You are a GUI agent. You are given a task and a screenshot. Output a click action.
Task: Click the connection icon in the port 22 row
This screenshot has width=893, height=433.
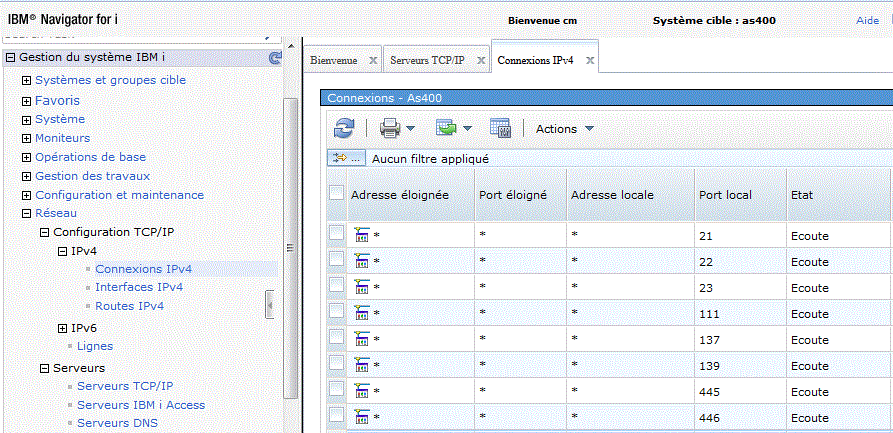tap(361, 262)
